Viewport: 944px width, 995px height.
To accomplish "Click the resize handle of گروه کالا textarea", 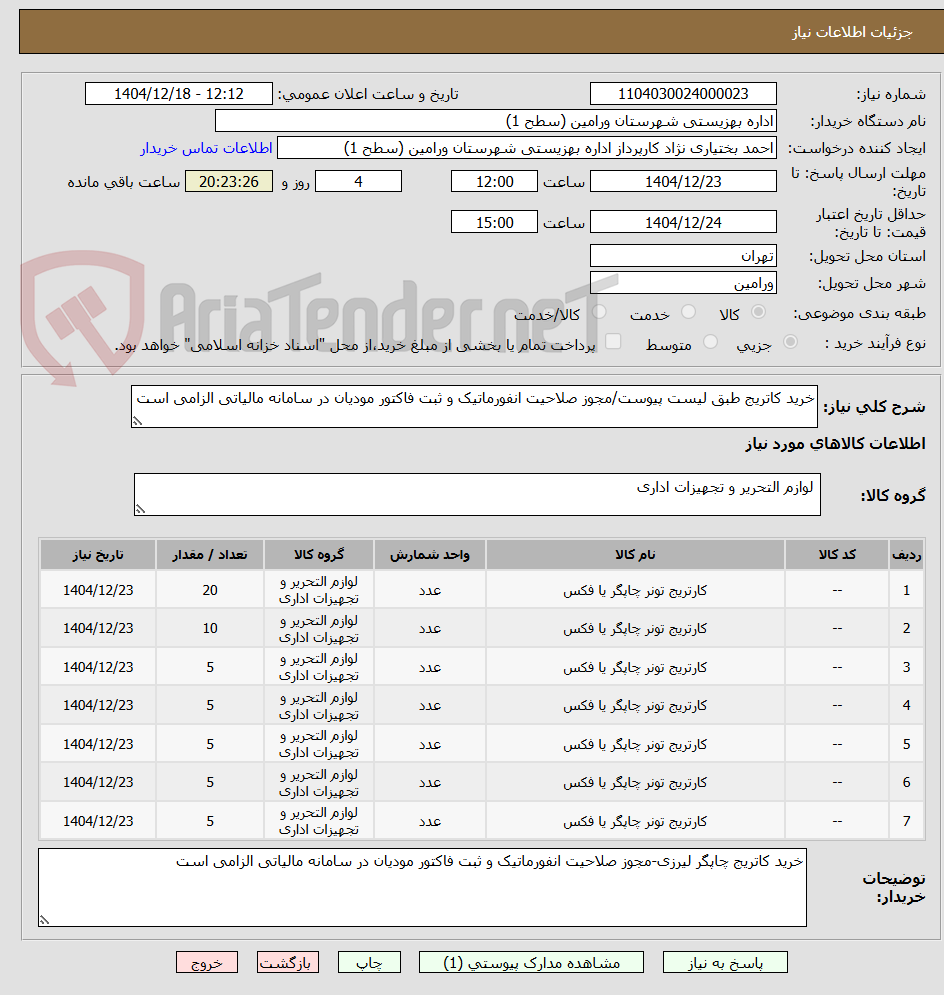I will point(140,509).
